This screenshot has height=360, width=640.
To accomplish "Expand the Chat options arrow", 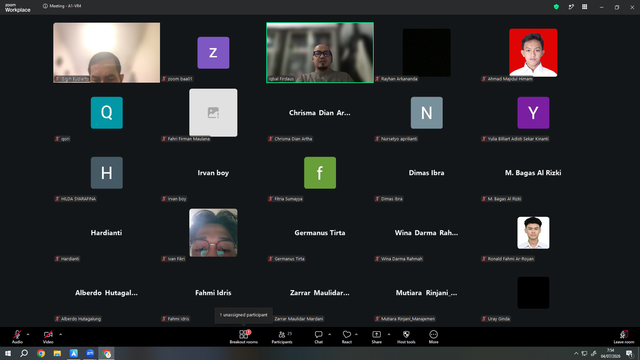I will (329, 334).
